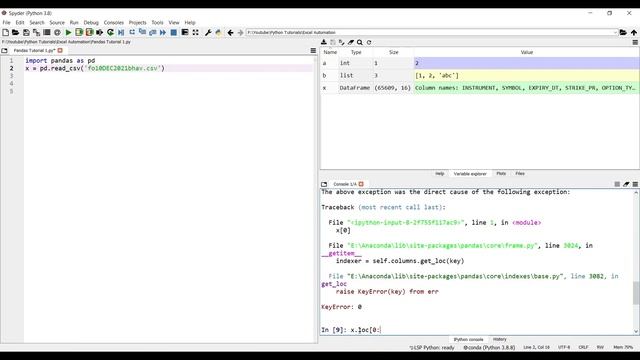
Task: Go back with the left arrow icon
Action: coord(230,32)
